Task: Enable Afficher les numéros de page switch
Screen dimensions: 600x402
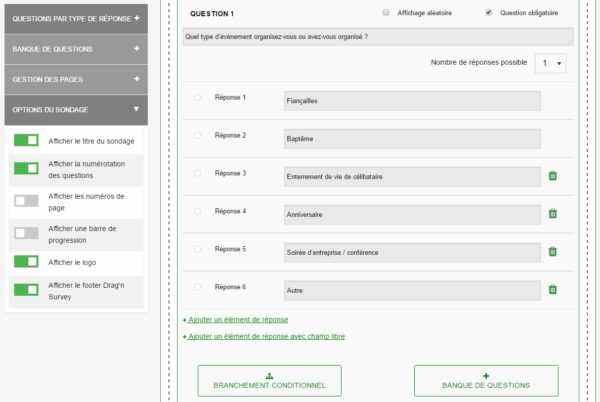Action: tap(26, 201)
